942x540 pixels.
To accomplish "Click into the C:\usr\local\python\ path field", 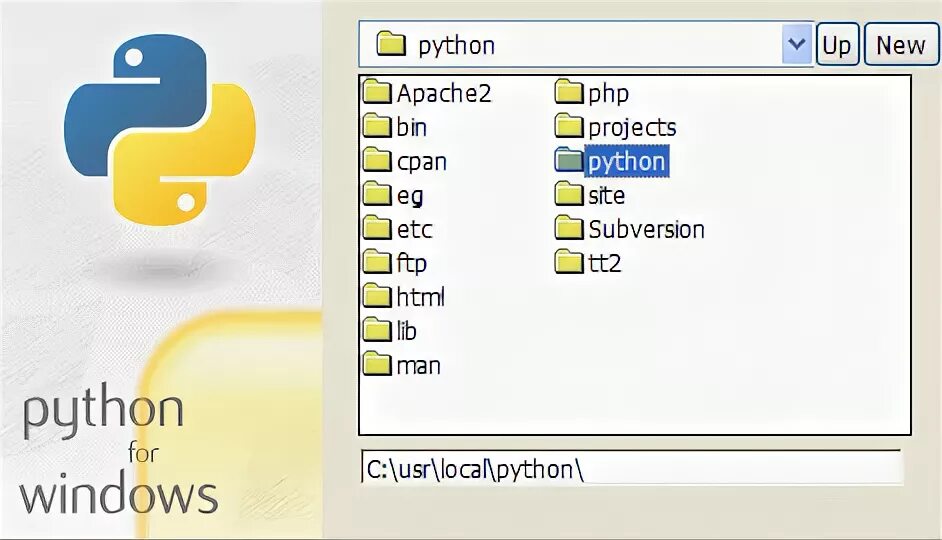I will tap(631, 468).
